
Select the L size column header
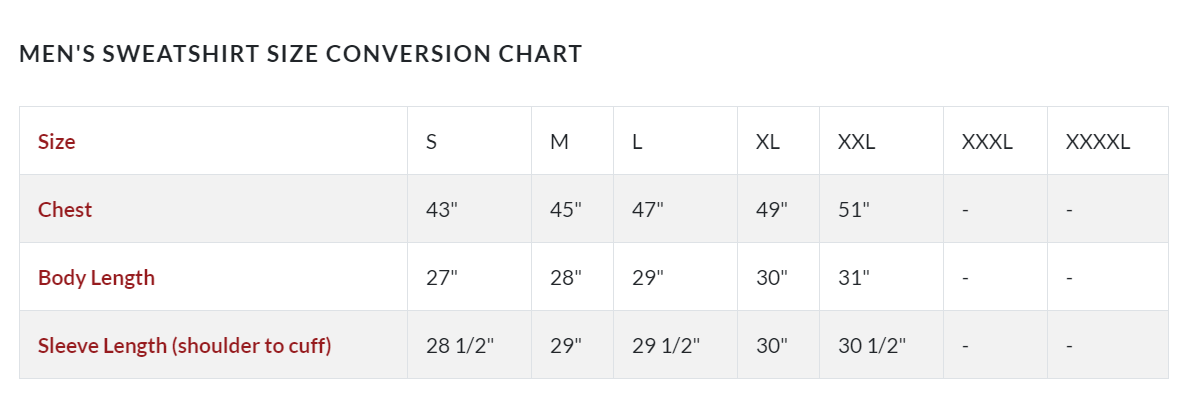638,141
